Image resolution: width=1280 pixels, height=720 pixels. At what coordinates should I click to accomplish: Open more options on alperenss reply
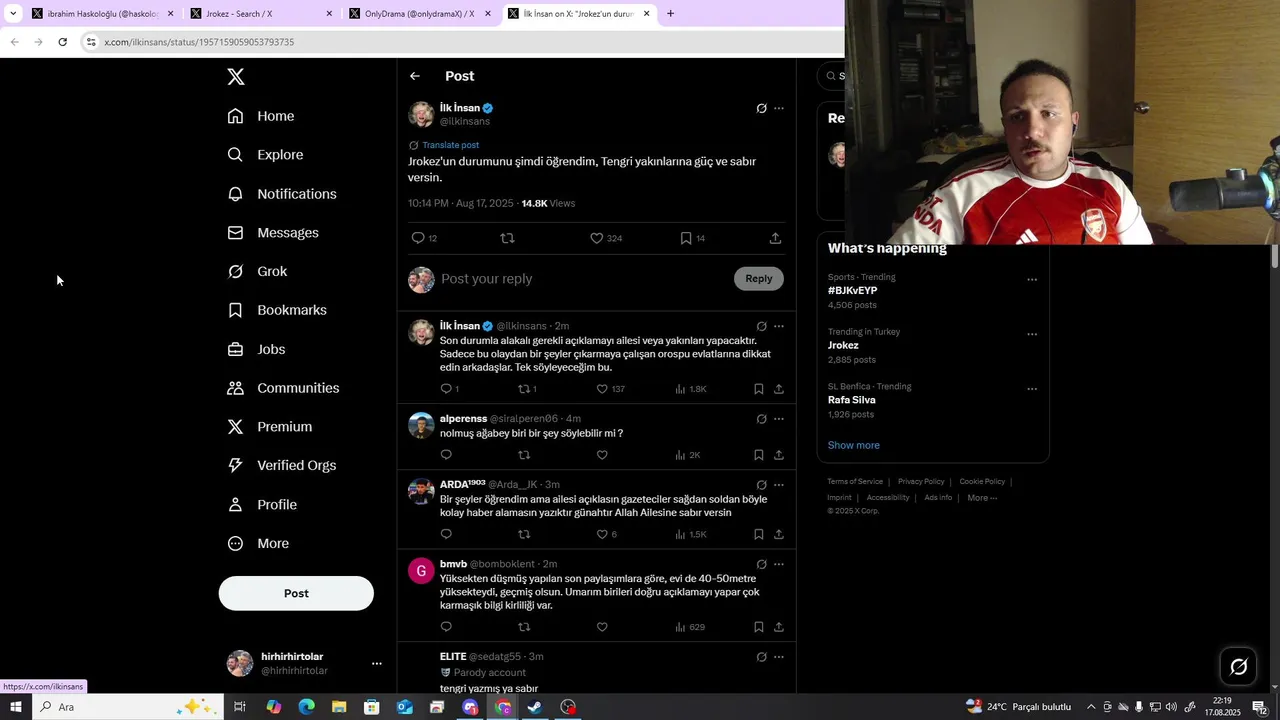[779, 419]
